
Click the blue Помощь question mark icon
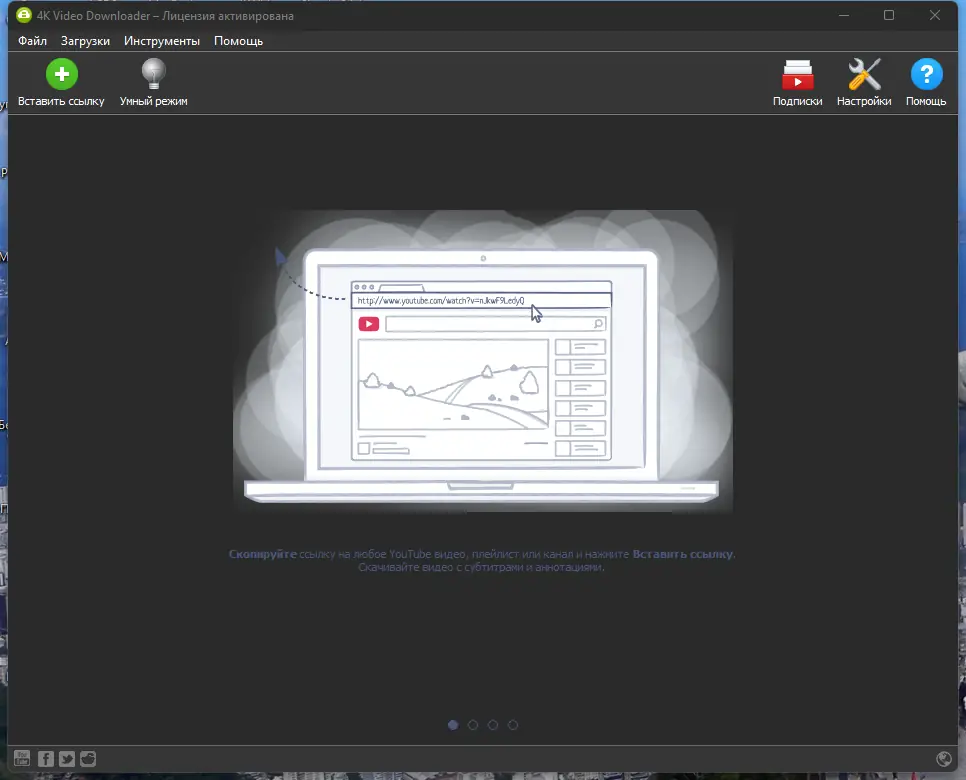[x=927, y=74]
